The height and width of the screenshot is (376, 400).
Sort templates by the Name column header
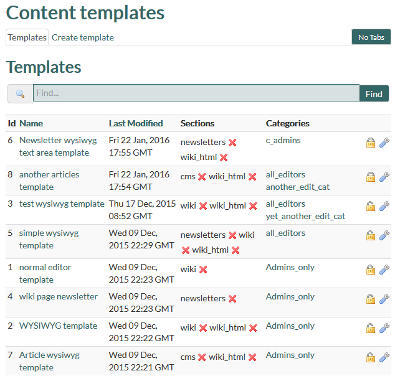31,123
